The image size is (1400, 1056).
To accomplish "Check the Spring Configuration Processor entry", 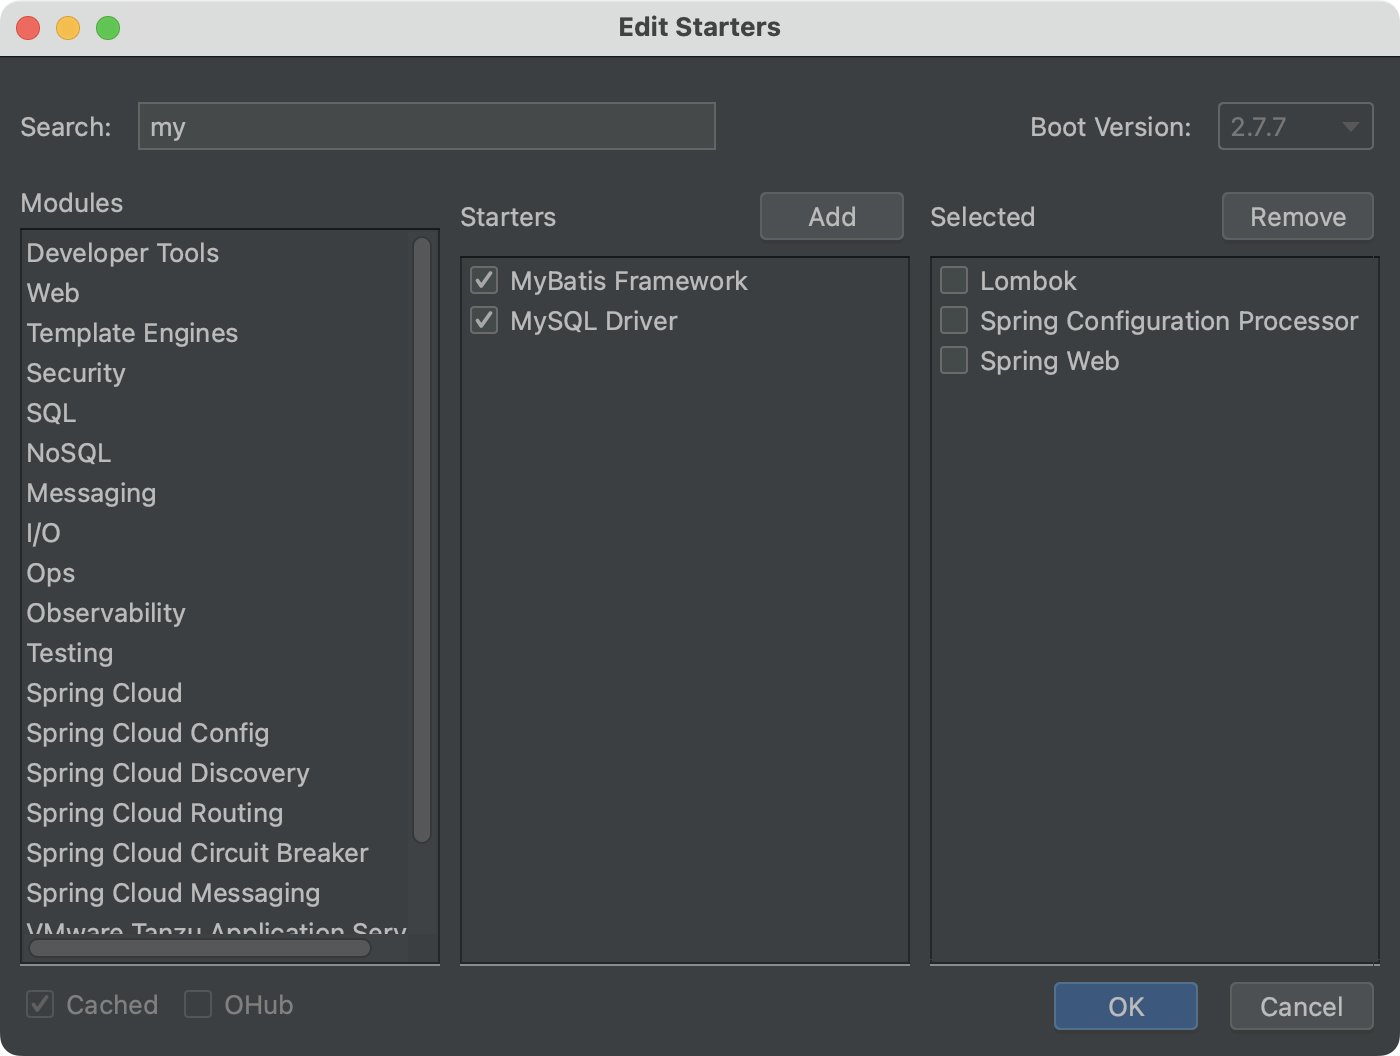I will (953, 320).
